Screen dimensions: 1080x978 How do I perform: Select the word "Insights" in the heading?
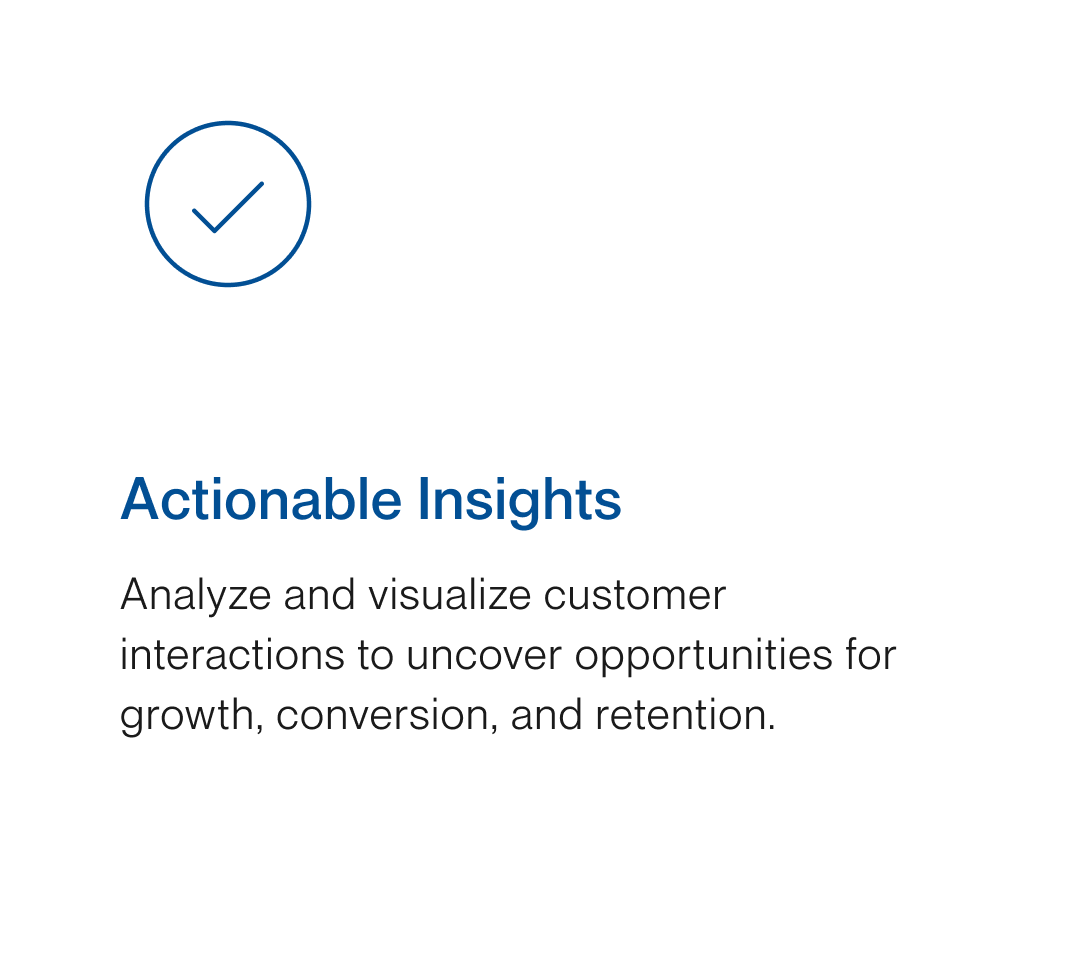click(520, 500)
